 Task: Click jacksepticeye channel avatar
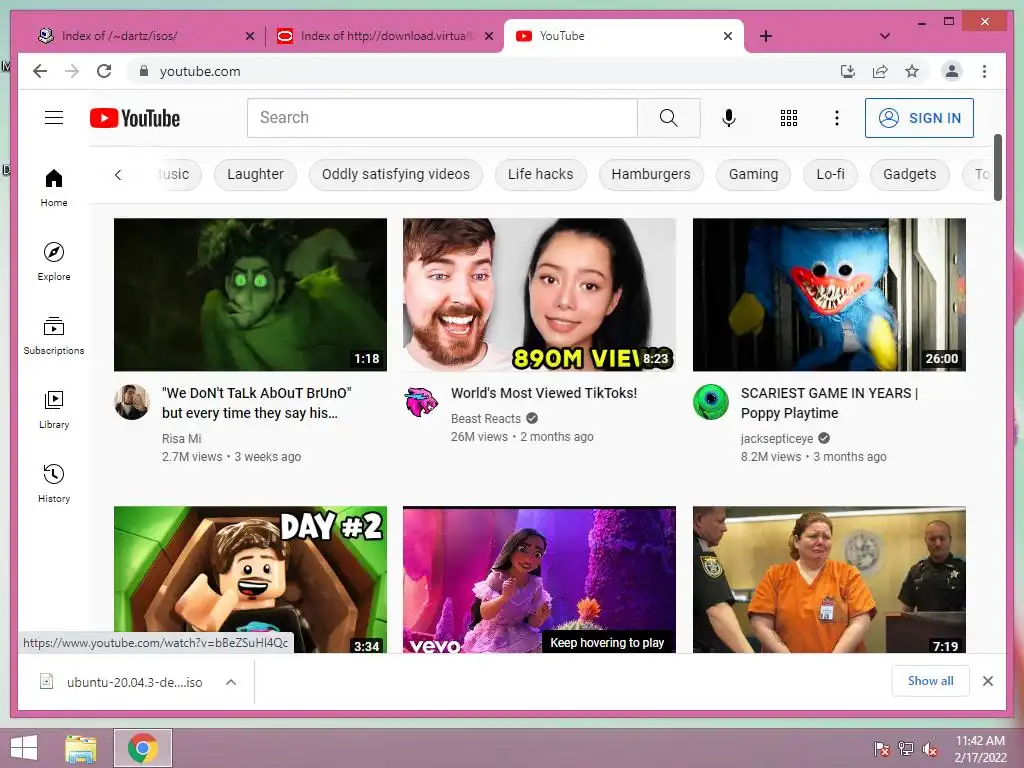click(x=711, y=402)
